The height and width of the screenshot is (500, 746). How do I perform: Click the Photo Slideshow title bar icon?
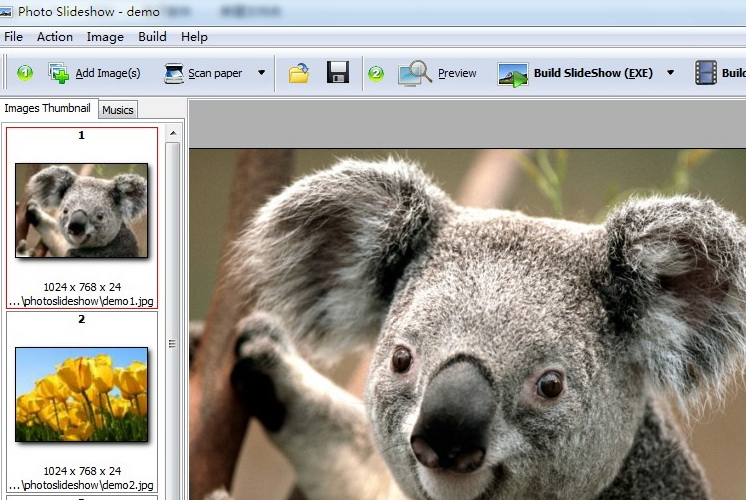point(5,12)
